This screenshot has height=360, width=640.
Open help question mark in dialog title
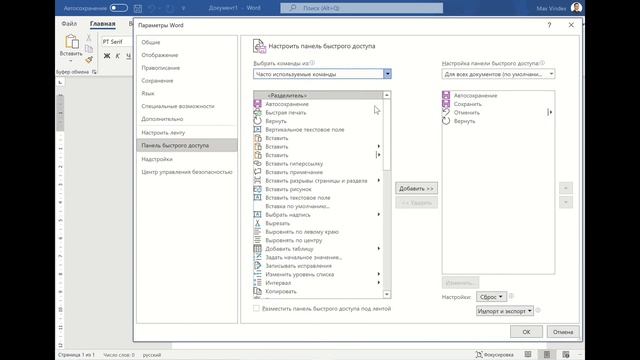pyautogui.click(x=549, y=25)
